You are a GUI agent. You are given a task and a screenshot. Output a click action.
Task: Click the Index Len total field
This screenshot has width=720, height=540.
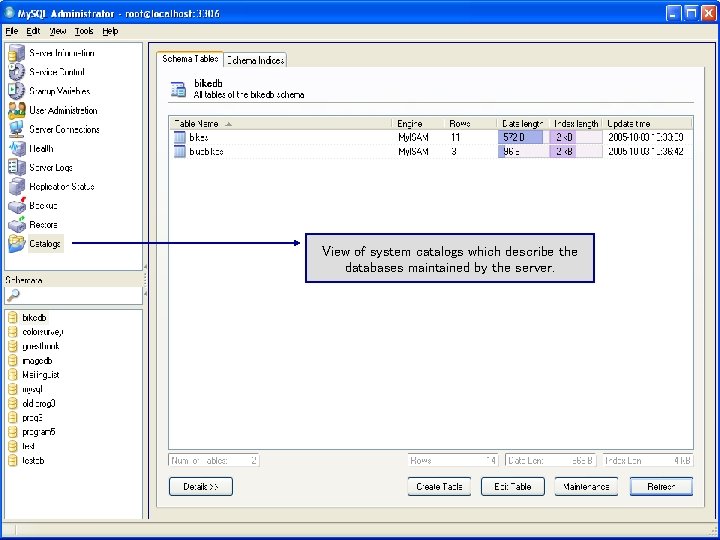tap(648, 461)
